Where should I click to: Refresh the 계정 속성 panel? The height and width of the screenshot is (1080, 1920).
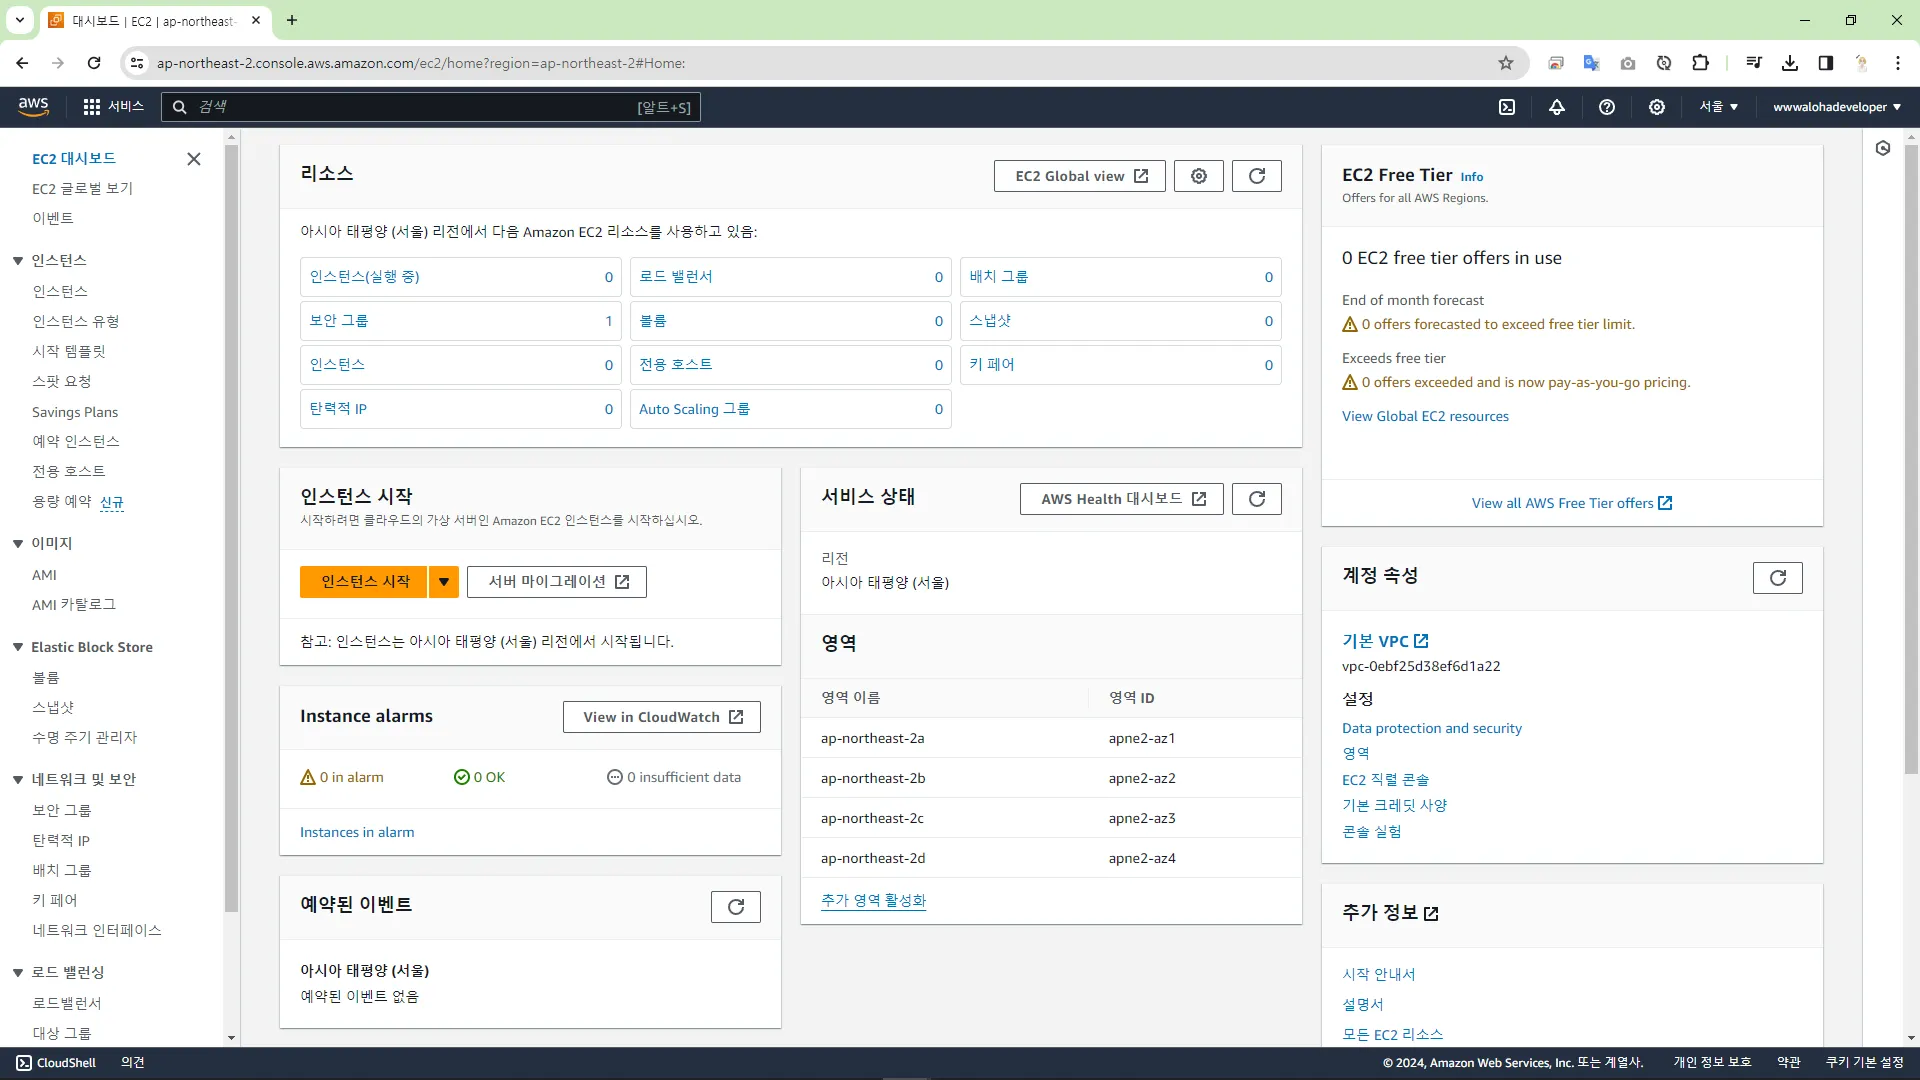(1777, 578)
